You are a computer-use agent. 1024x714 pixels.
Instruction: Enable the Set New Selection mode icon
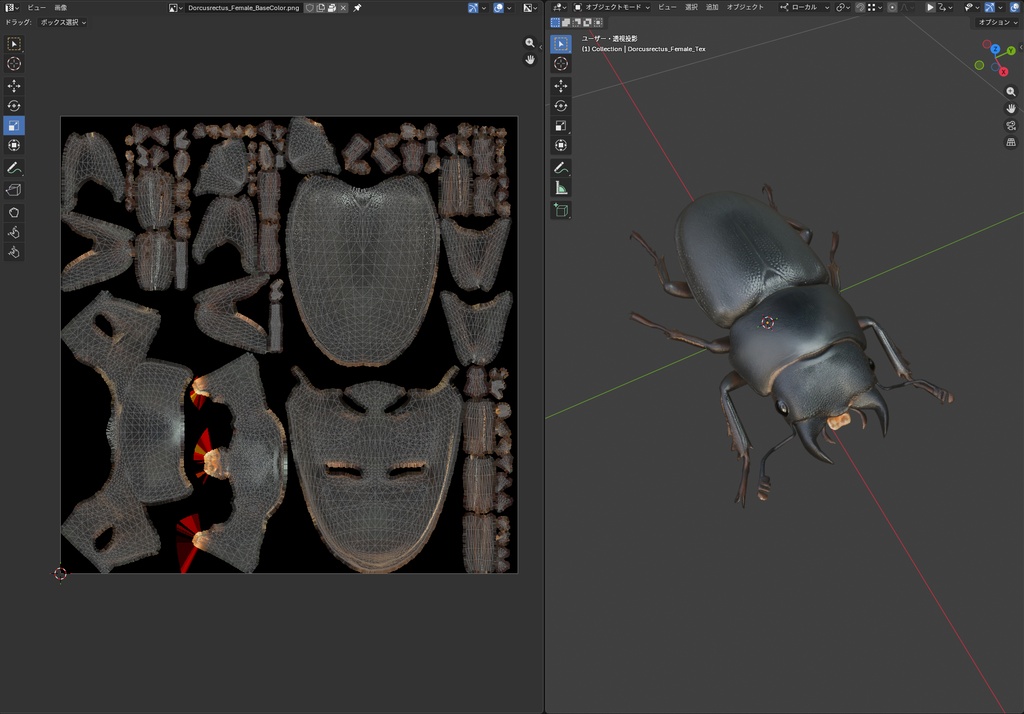555,22
